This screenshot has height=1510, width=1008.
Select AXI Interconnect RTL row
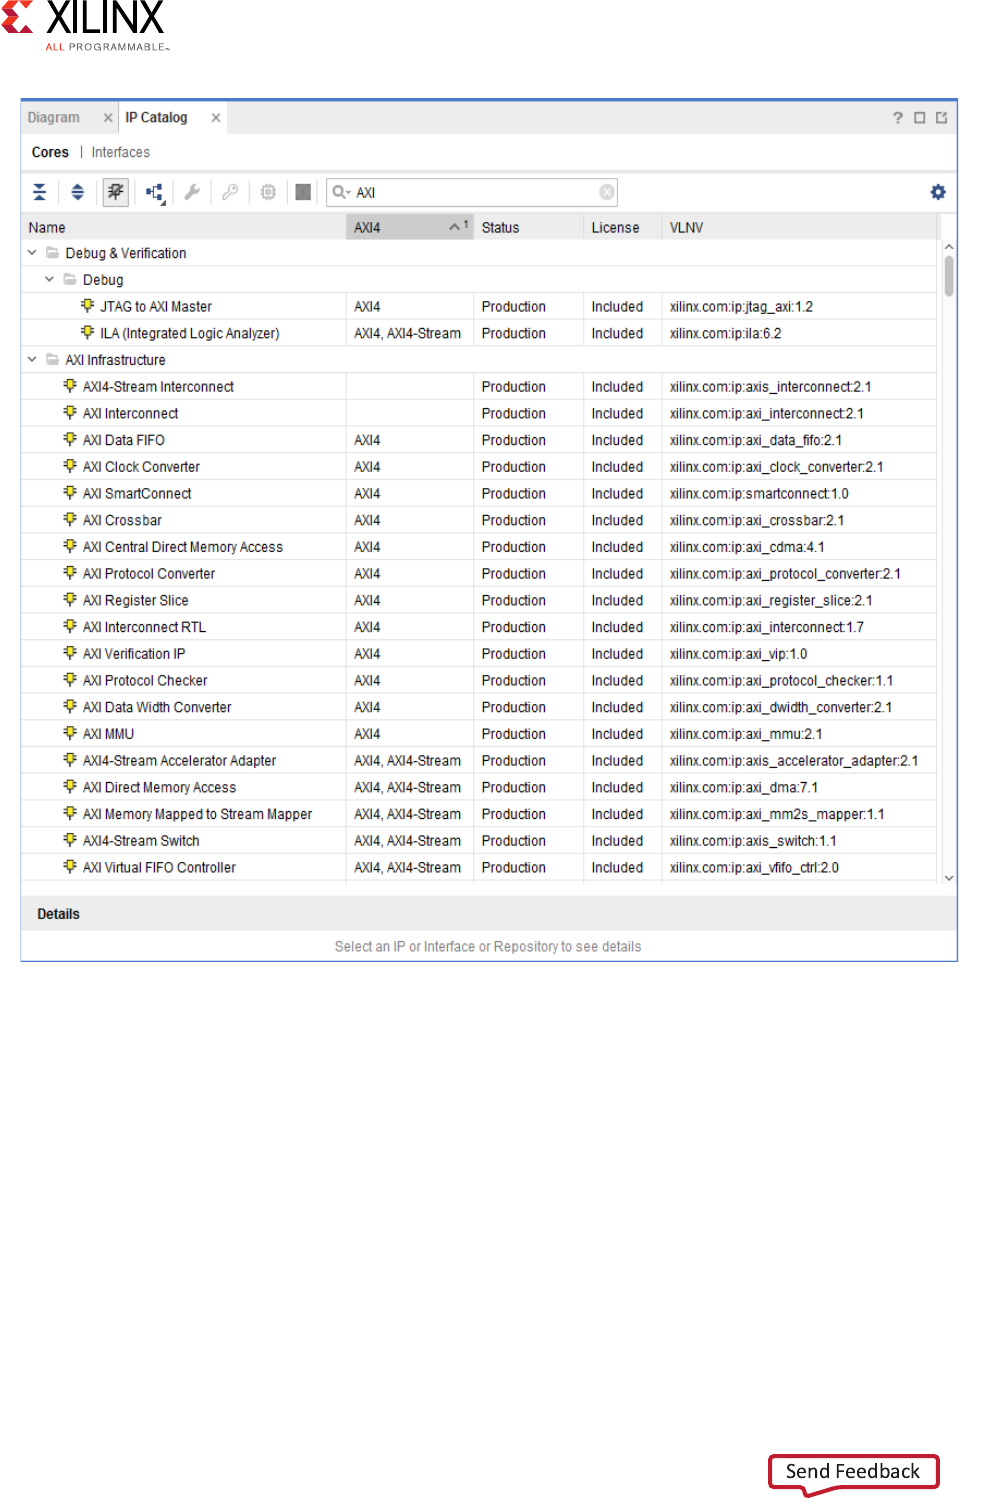tap(479, 628)
